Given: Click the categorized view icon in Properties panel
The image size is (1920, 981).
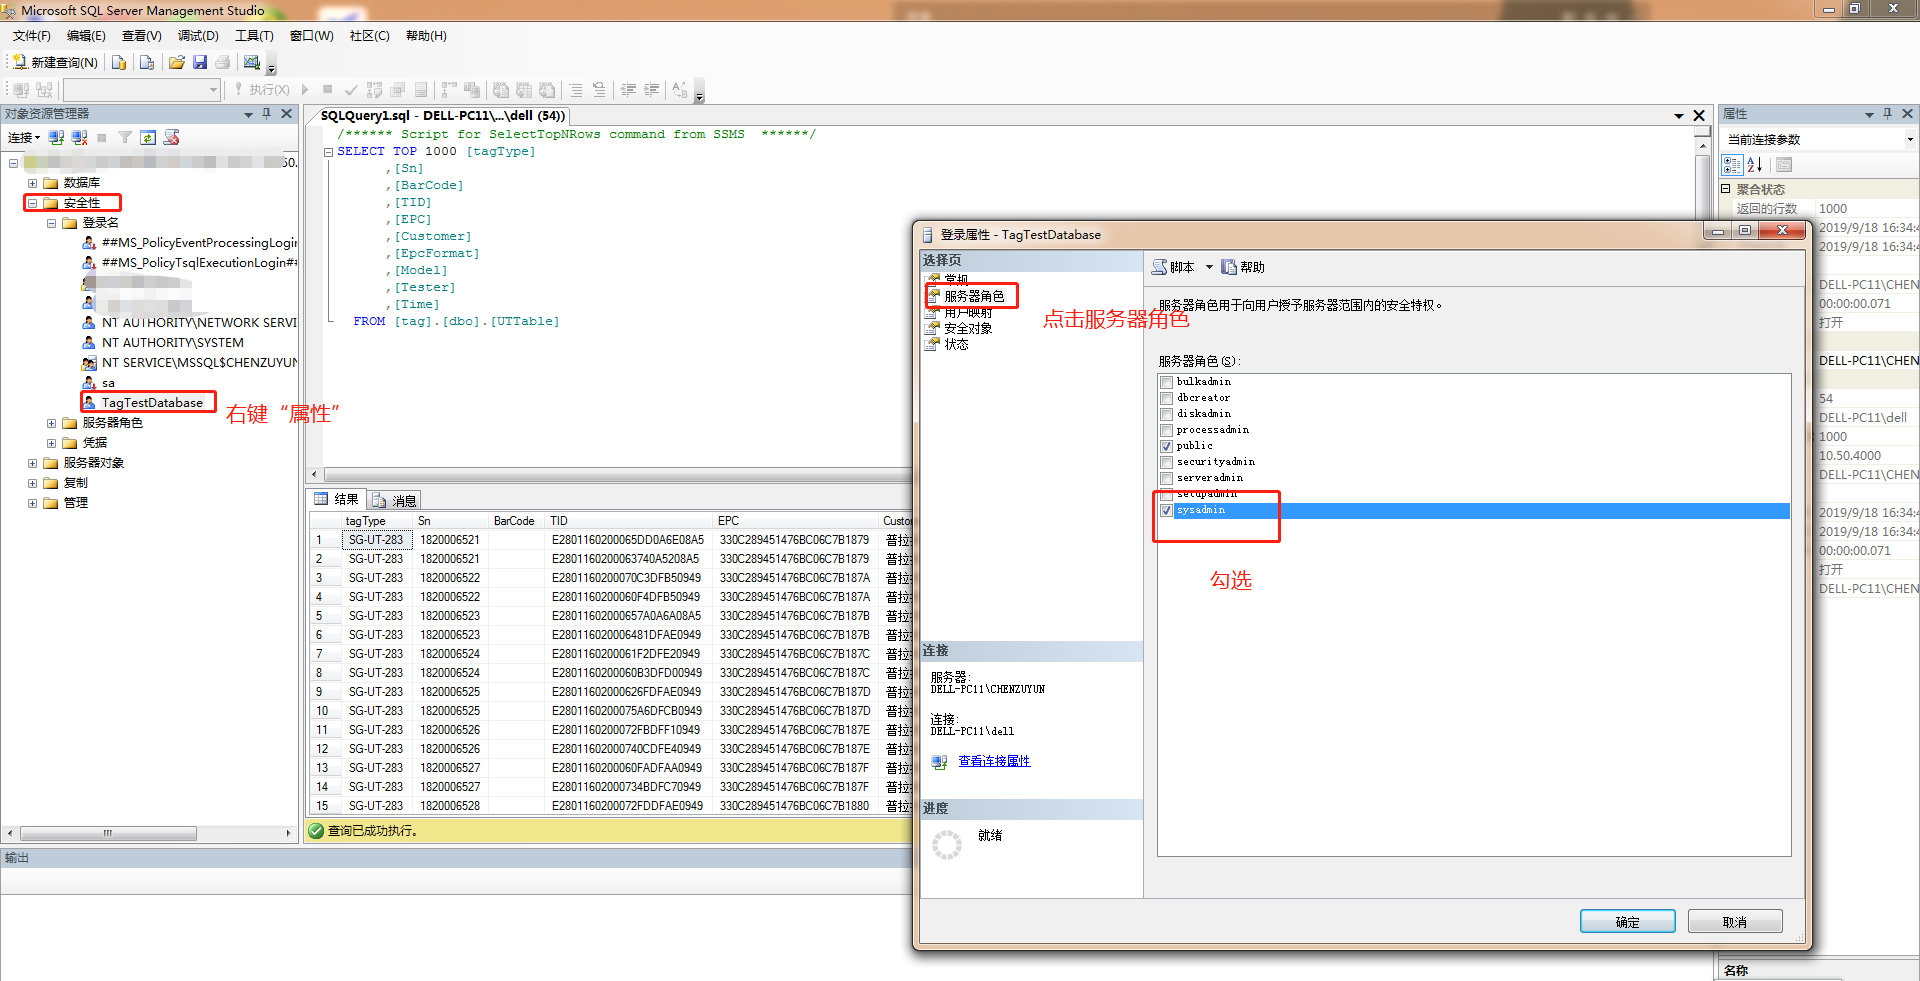Looking at the screenshot, I should point(1732,165).
